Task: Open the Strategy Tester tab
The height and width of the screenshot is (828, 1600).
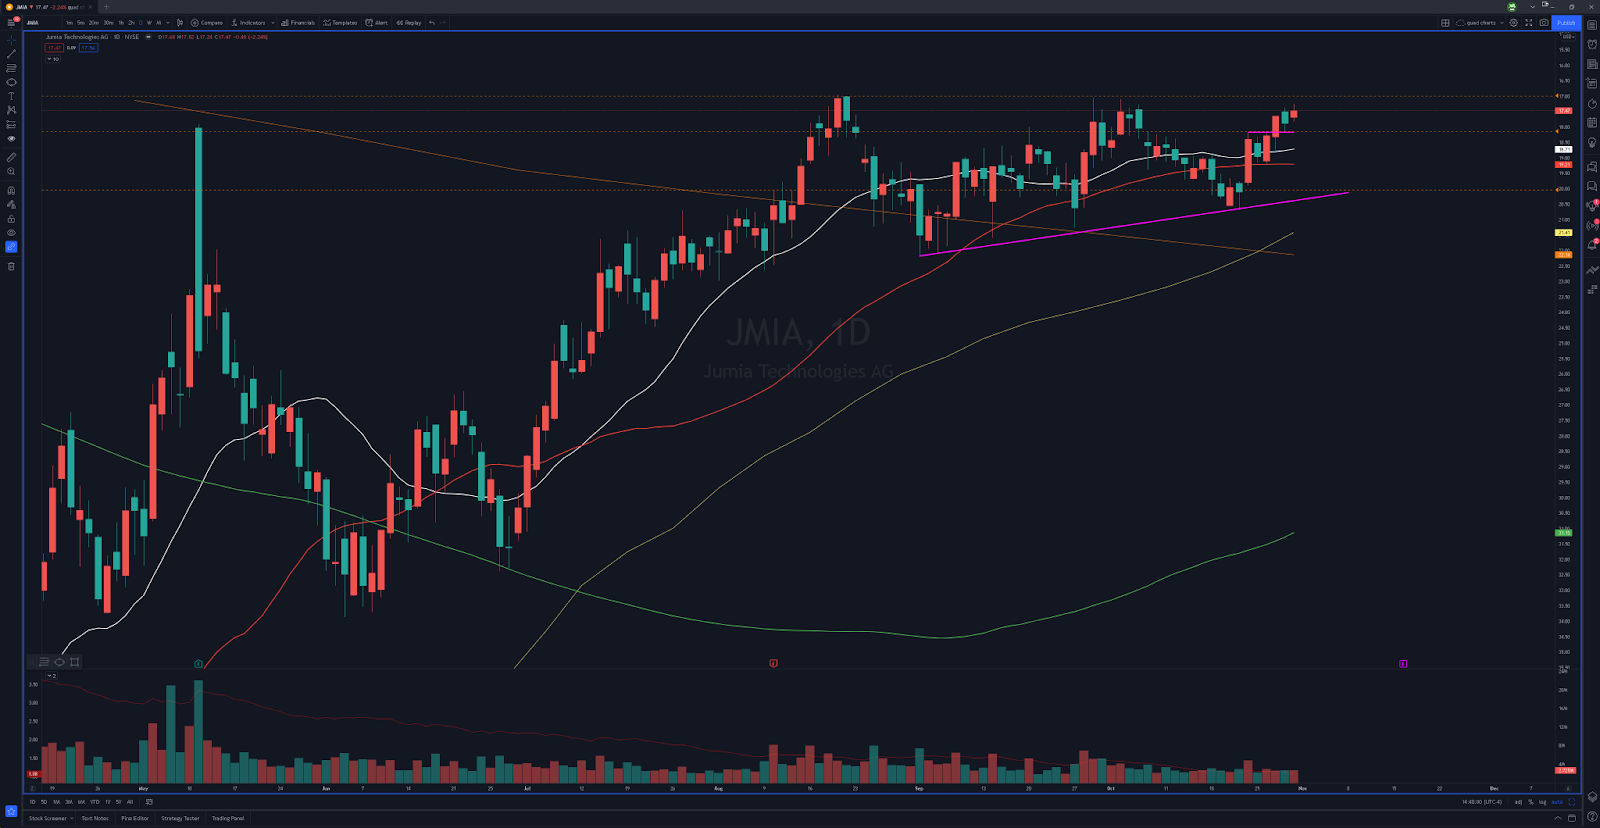Action: [180, 818]
